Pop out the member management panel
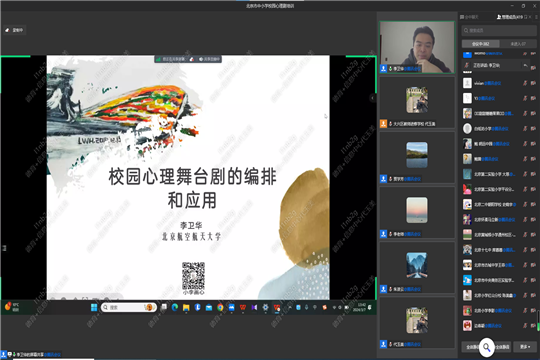 click(x=526, y=17)
